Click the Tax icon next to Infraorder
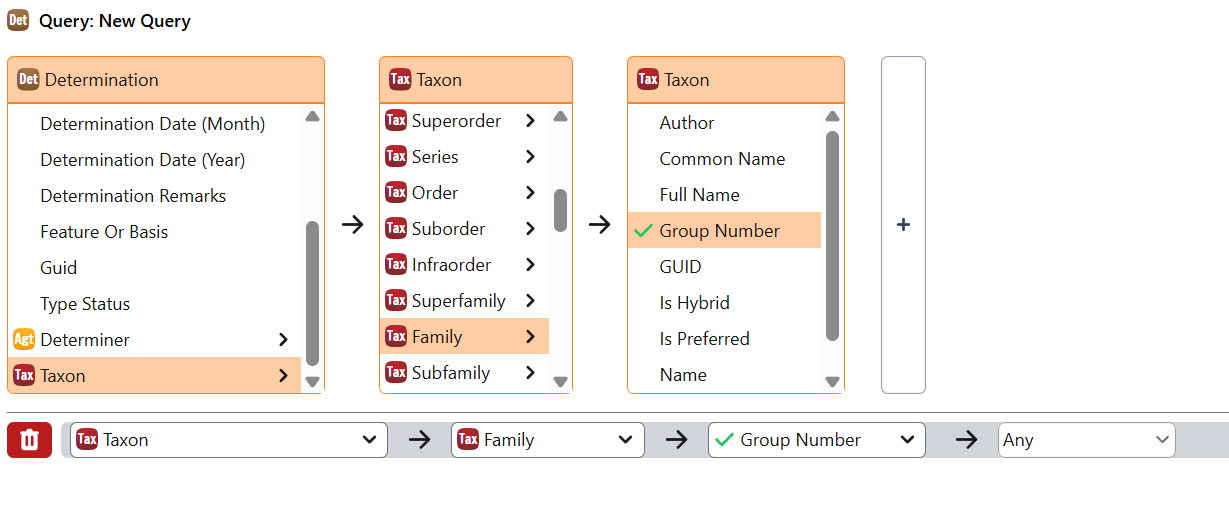This screenshot has height=505, width=1229. click(x=396, y=265)
